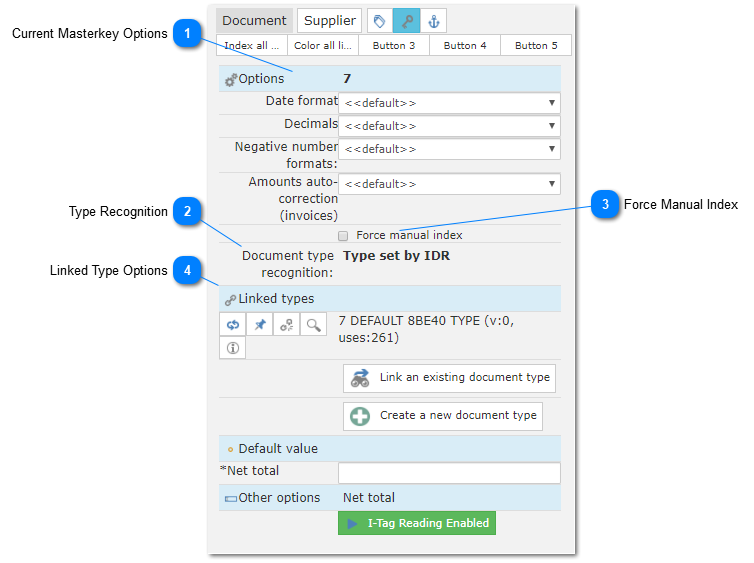Open the Negative number formats dropdown
Viewport: 754px width, 563px height.
[x=449, y=149]
